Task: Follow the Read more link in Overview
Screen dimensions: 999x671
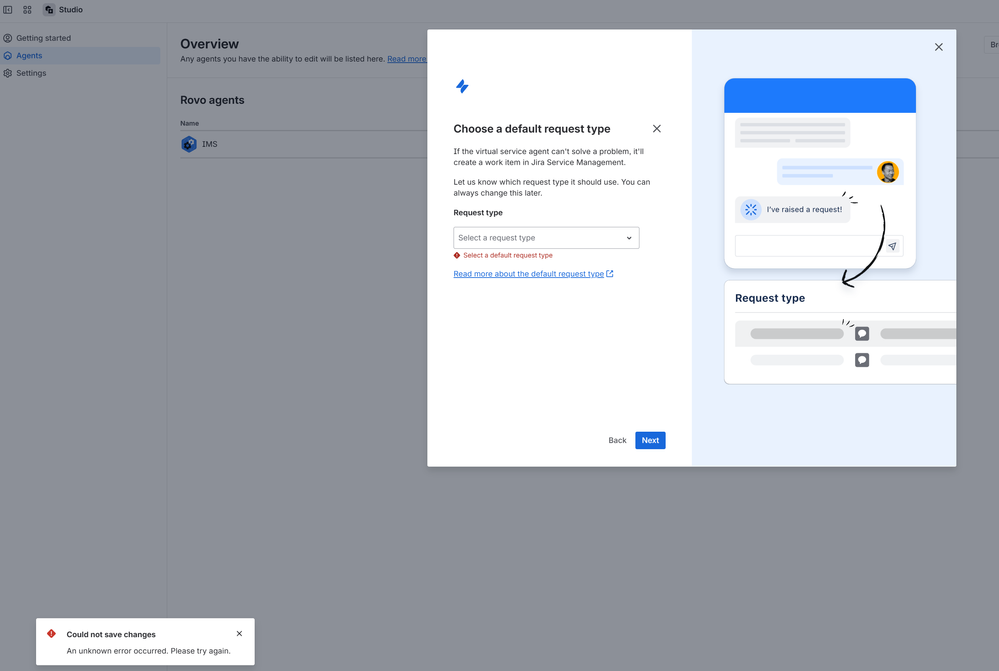Action: click(x=406, y=59)
